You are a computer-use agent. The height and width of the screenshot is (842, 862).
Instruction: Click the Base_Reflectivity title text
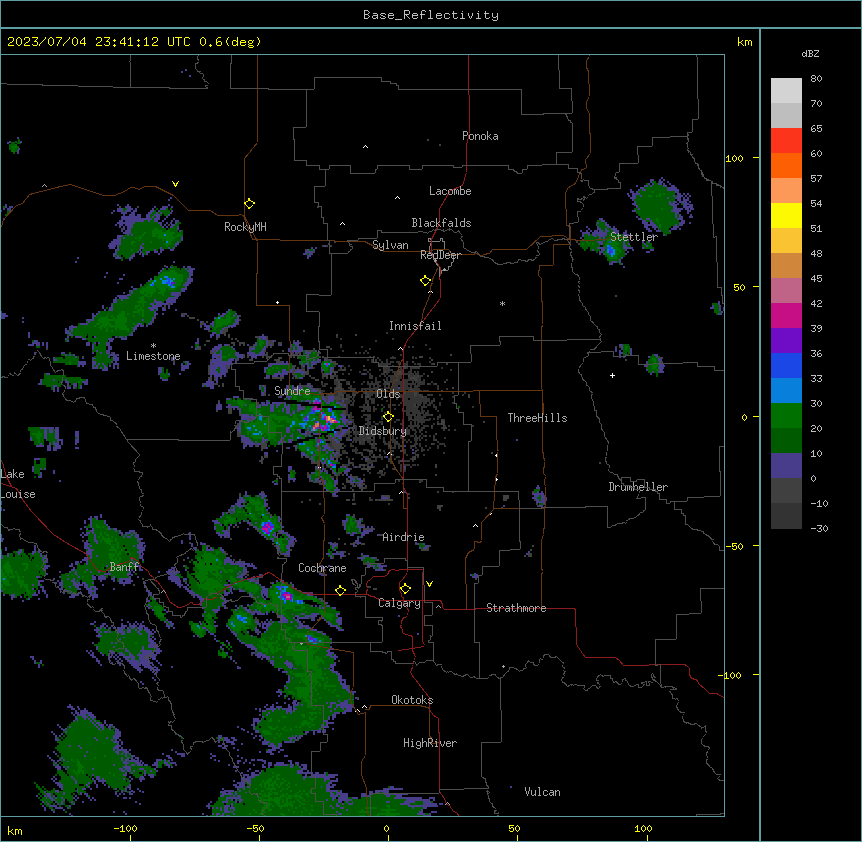[x=431, y=15]
